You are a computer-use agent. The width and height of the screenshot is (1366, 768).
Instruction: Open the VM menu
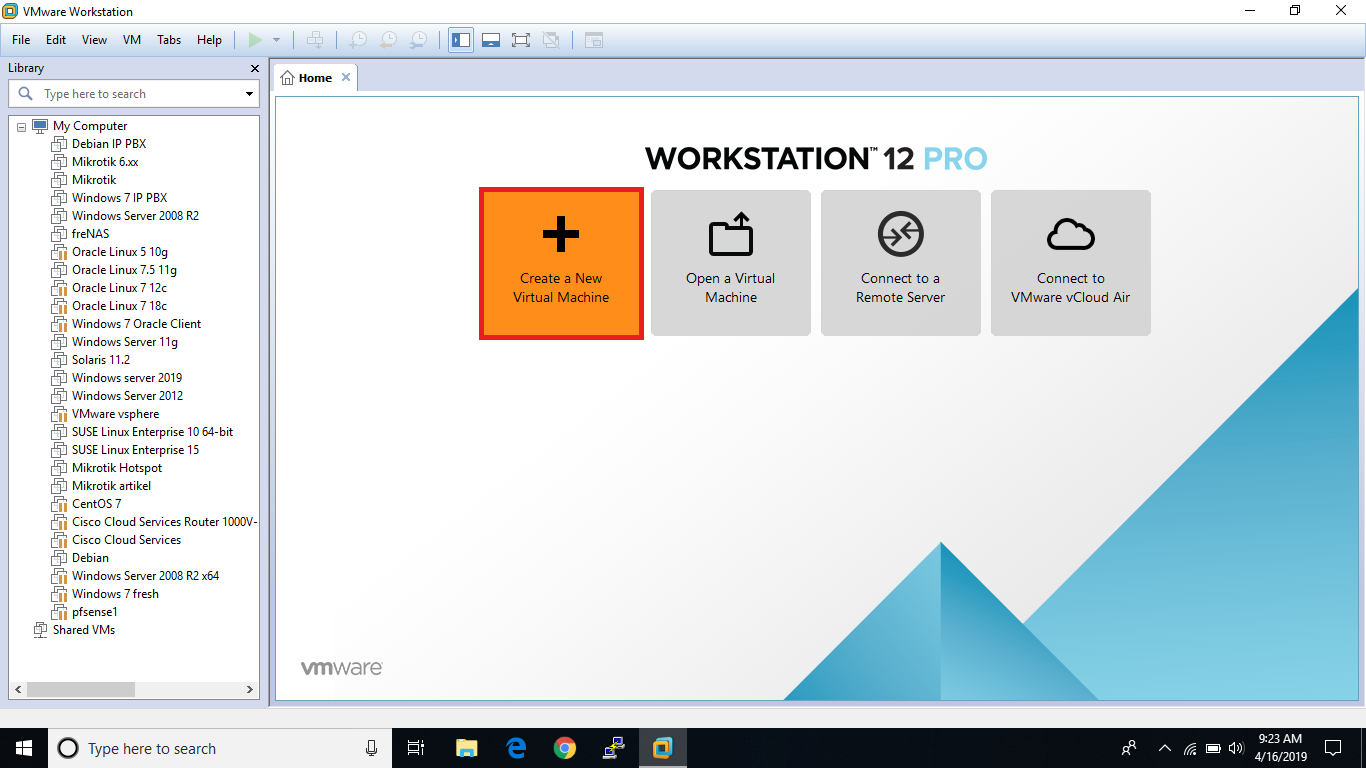[x=131, y=40]
